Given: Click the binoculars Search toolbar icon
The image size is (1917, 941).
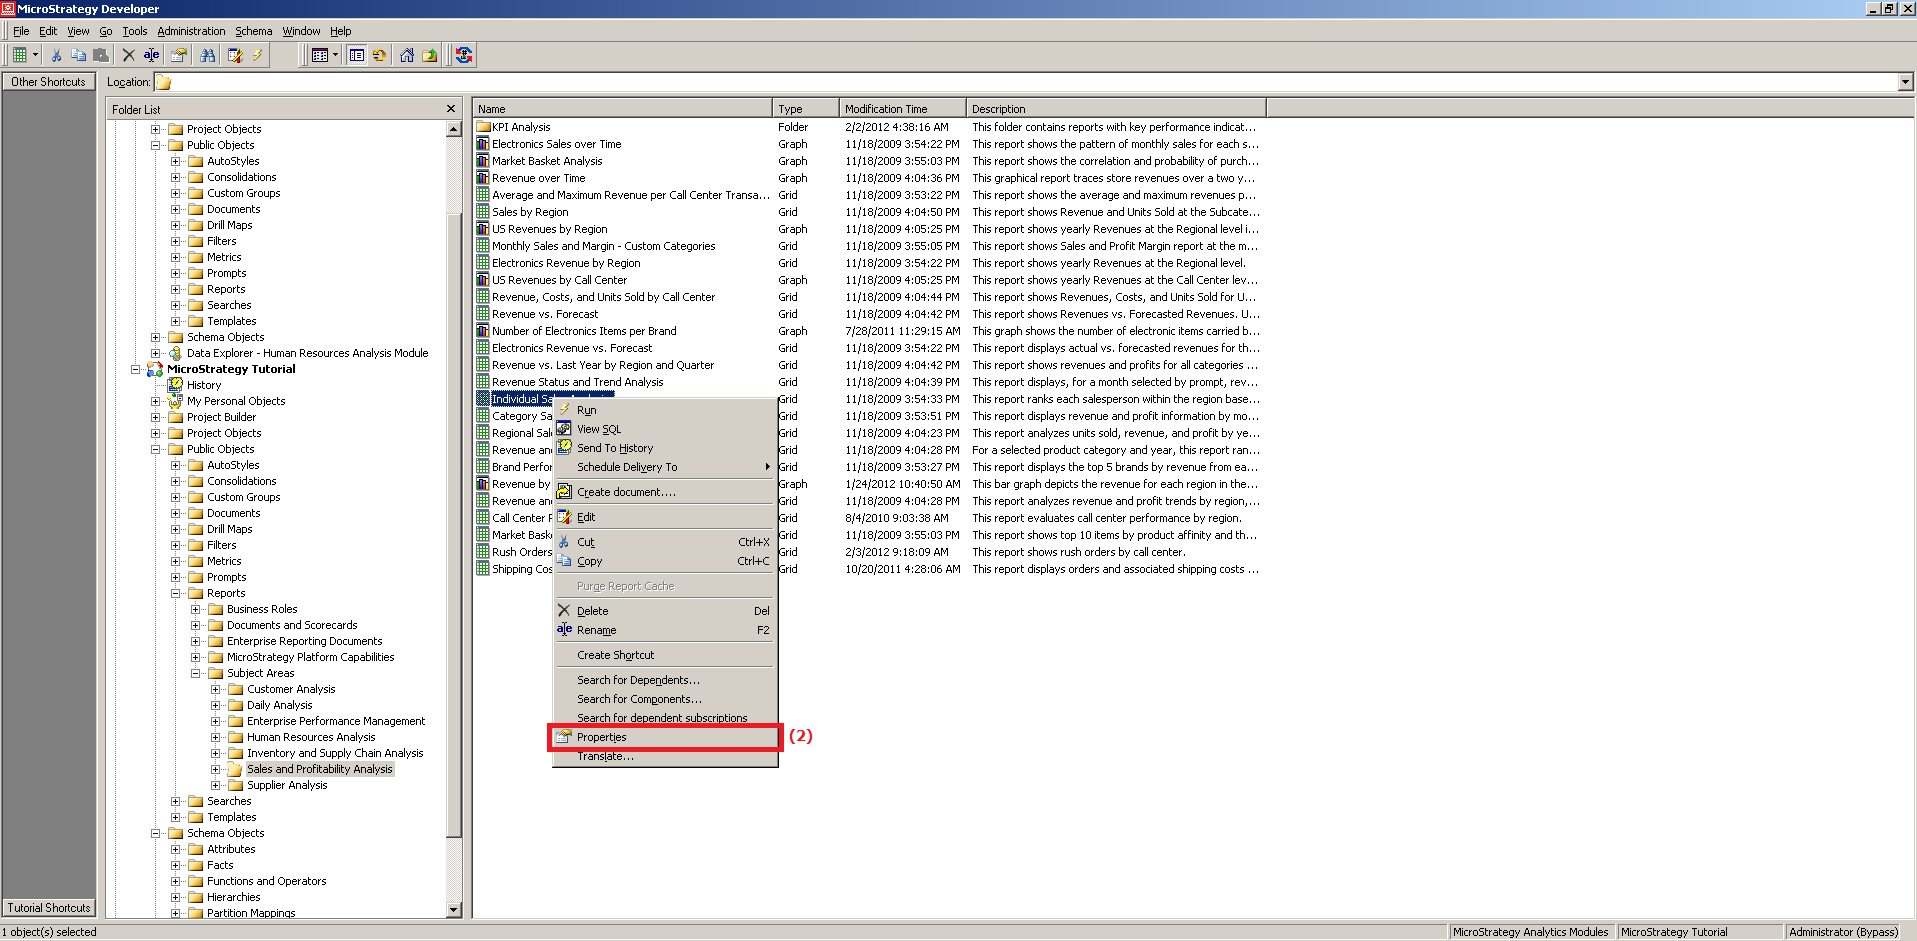Looking at the screenshot, I should pos(208,55).
